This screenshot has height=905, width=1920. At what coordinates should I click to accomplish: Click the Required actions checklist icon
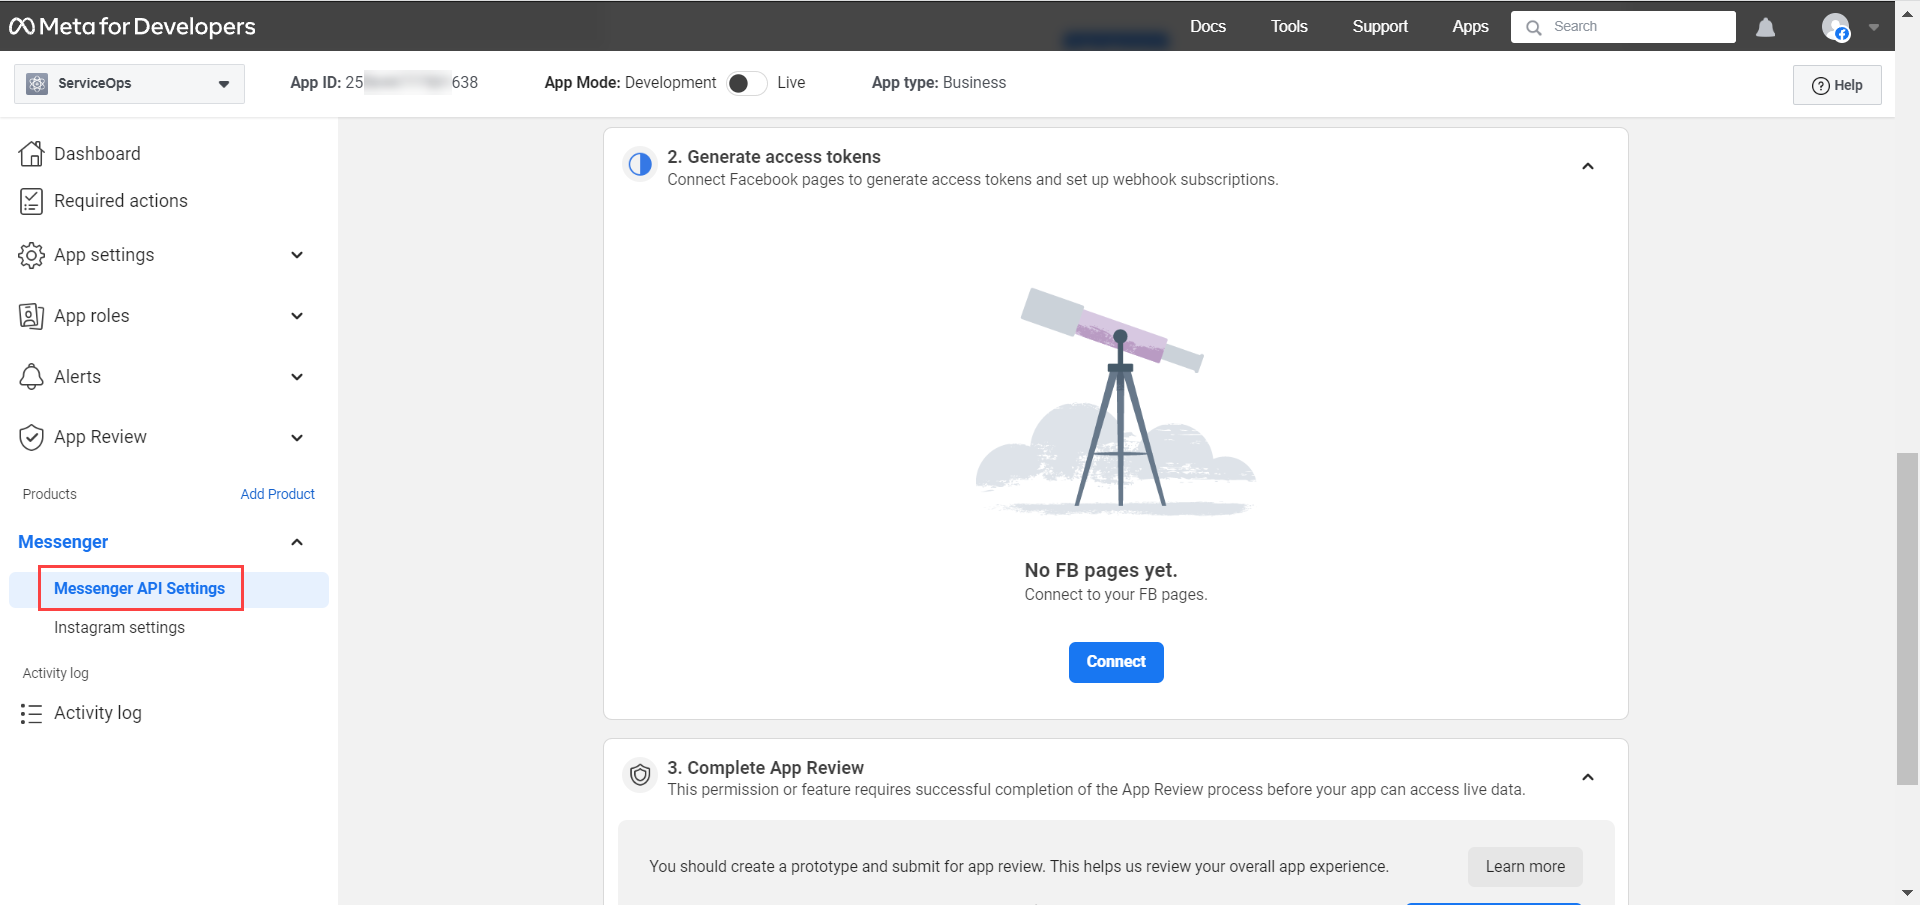coord(31,201)
